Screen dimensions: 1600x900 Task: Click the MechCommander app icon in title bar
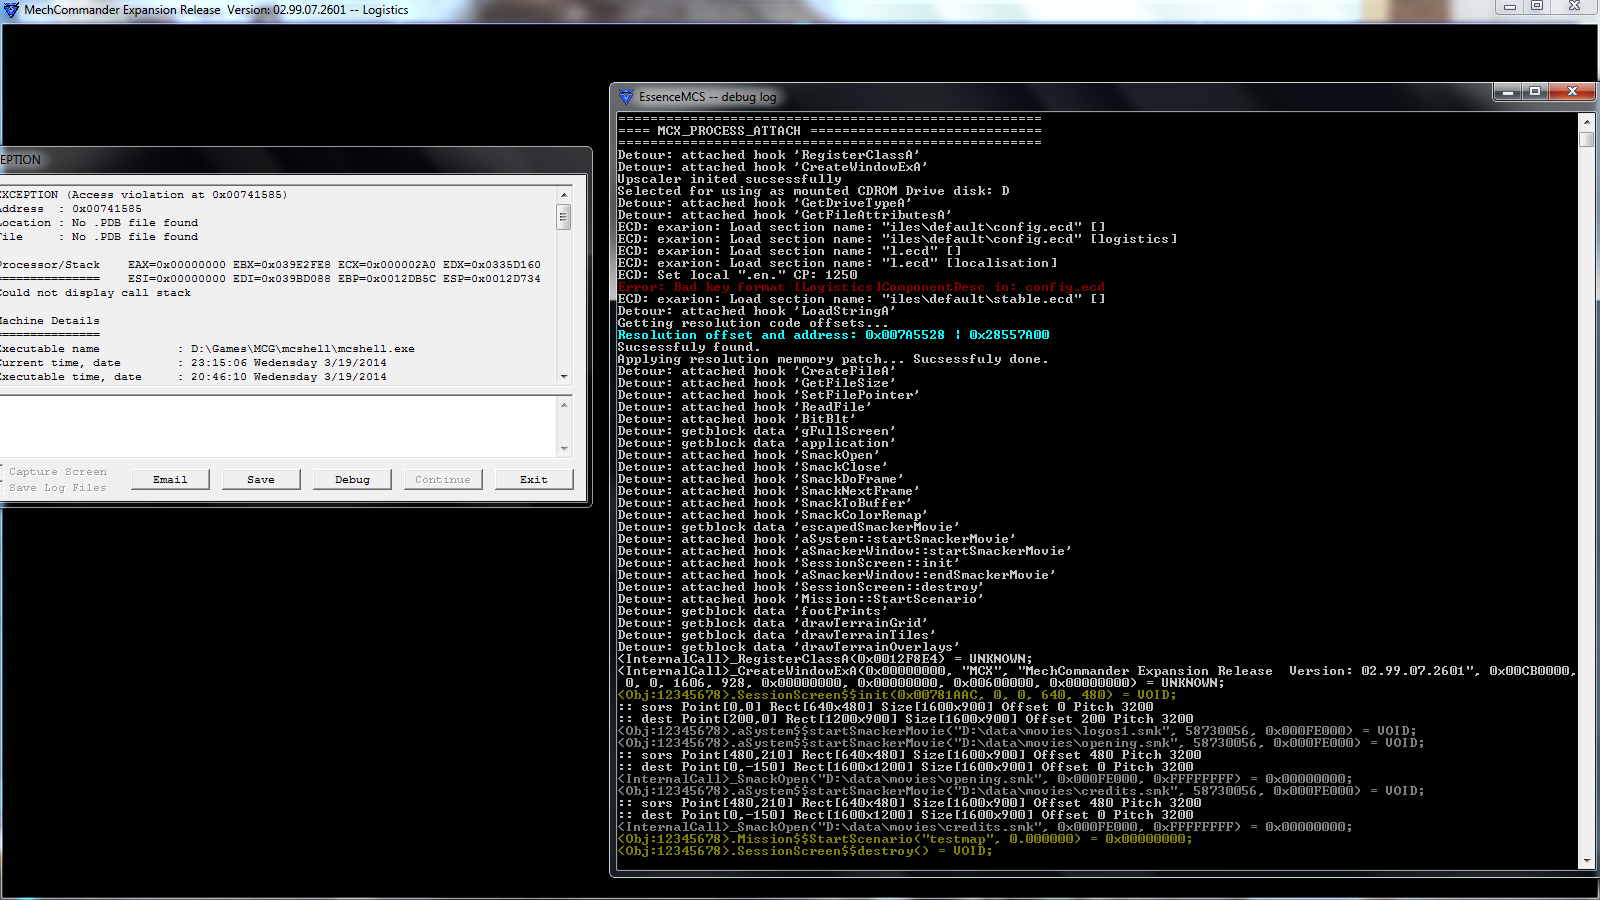point(11,10)
